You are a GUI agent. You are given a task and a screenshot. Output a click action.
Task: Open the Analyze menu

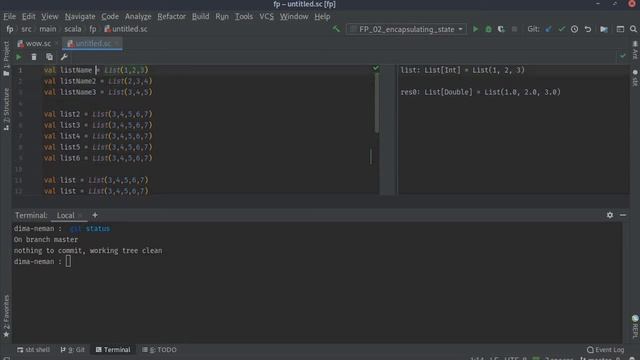click(138, 16)
